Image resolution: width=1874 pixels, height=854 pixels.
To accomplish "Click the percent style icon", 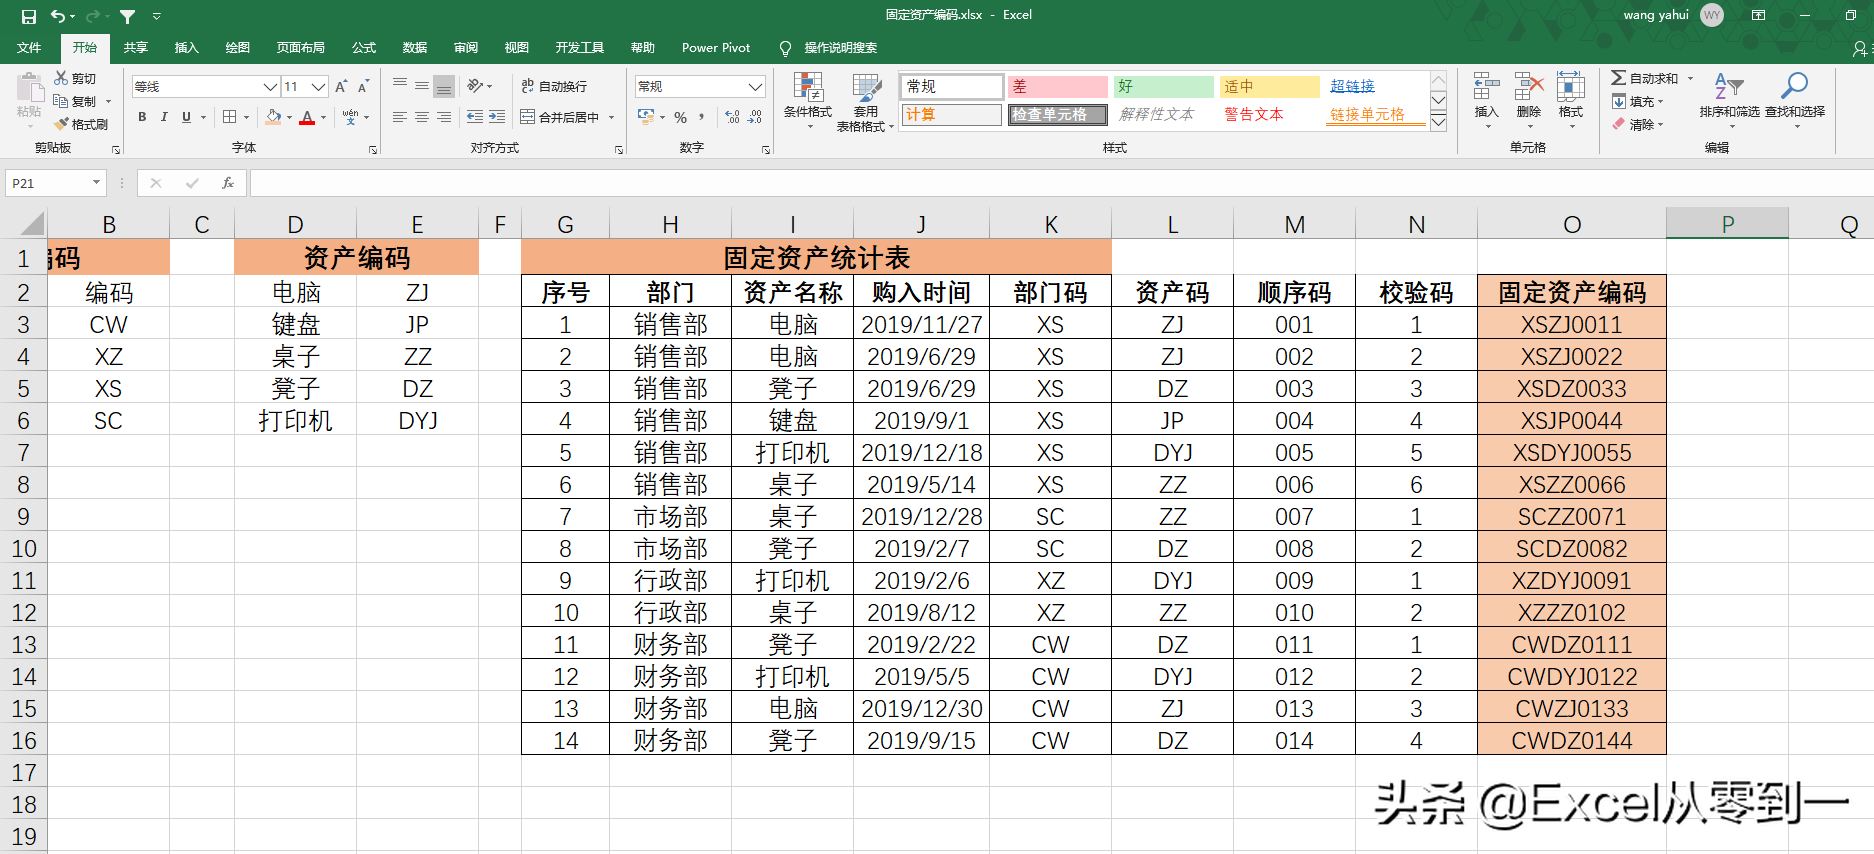I will (680, 117).
